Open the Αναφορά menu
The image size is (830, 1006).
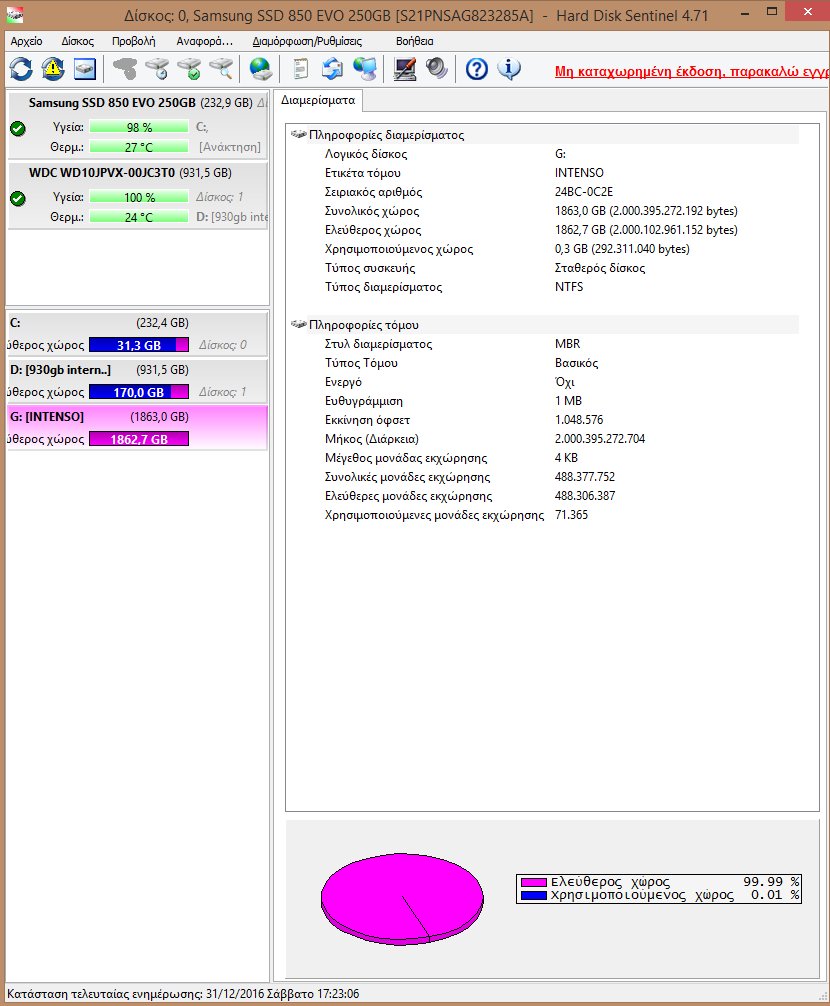click(205, 41)
